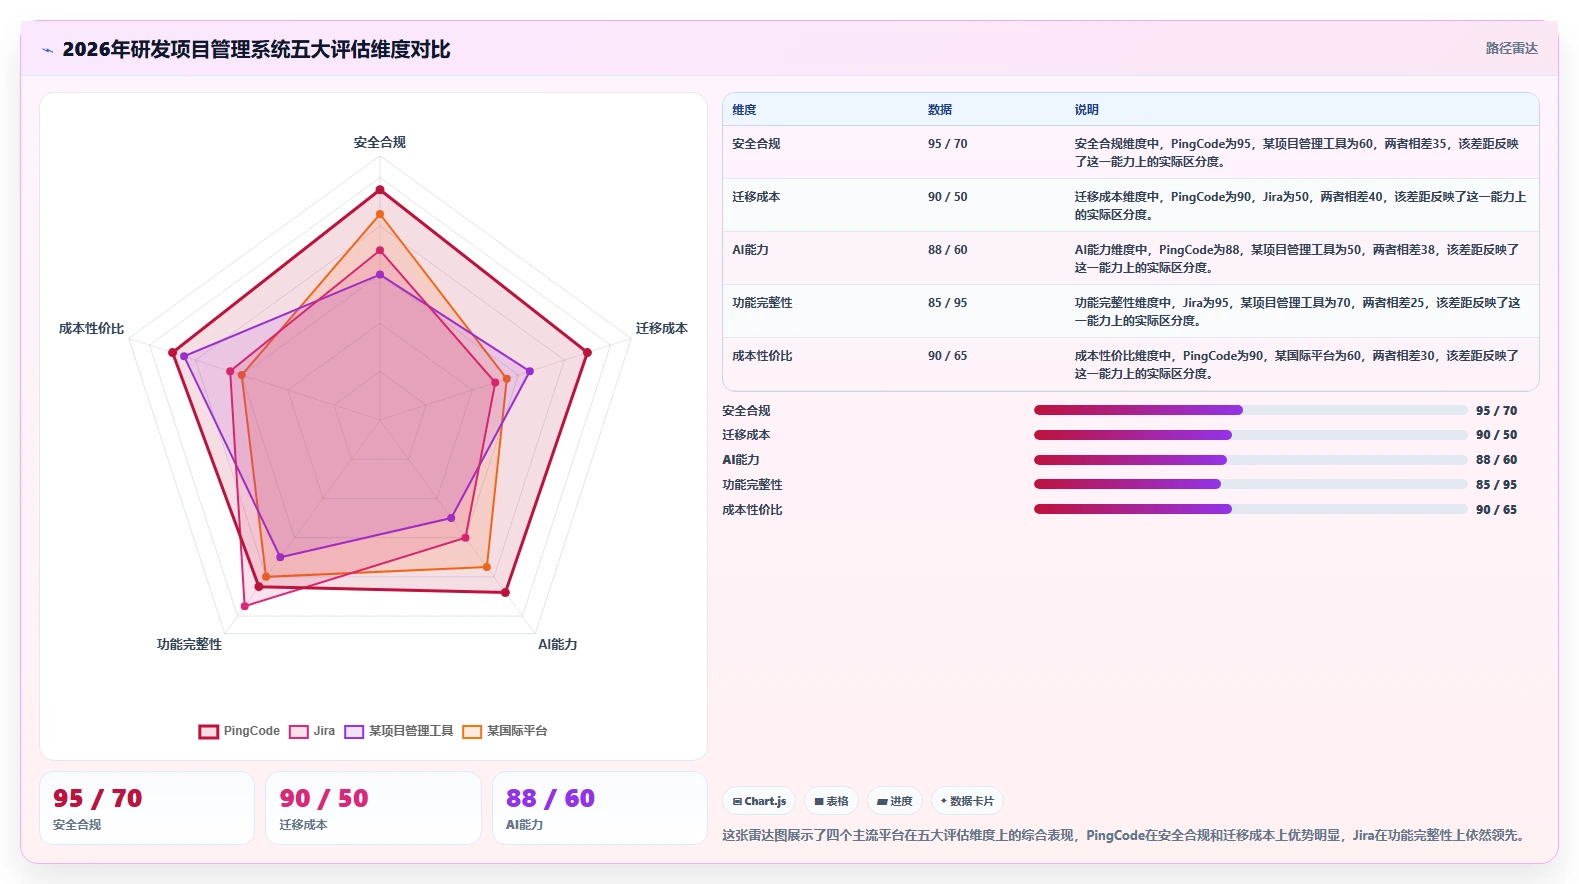Toggle PingCode series in chart legend
The image size is (1579, 884).
[x=239, y=731]
